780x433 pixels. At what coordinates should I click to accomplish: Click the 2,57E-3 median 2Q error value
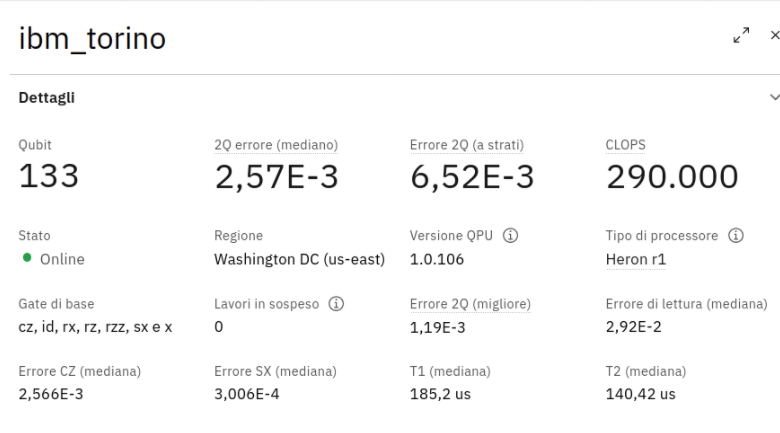point(276,176)
